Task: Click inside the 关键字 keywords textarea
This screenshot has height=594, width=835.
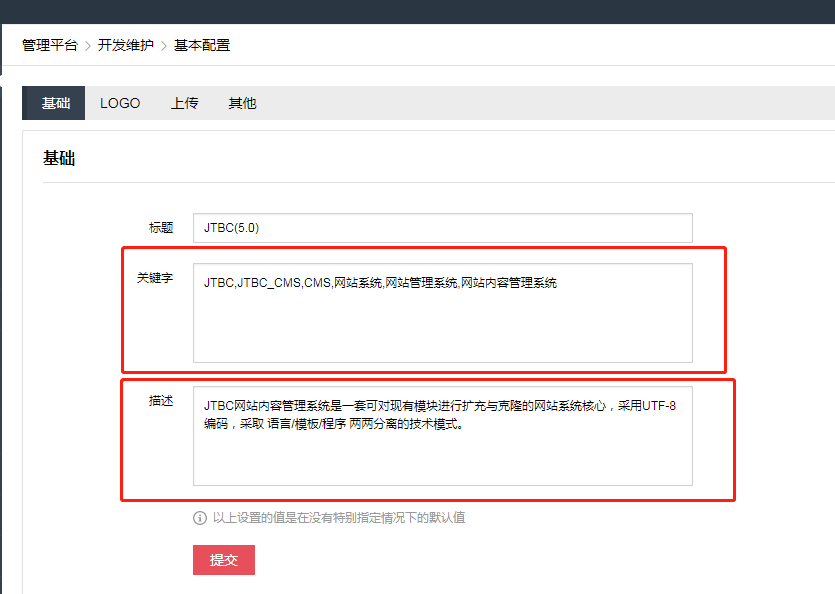Action: pyautogui.click(x=443, y=313)
